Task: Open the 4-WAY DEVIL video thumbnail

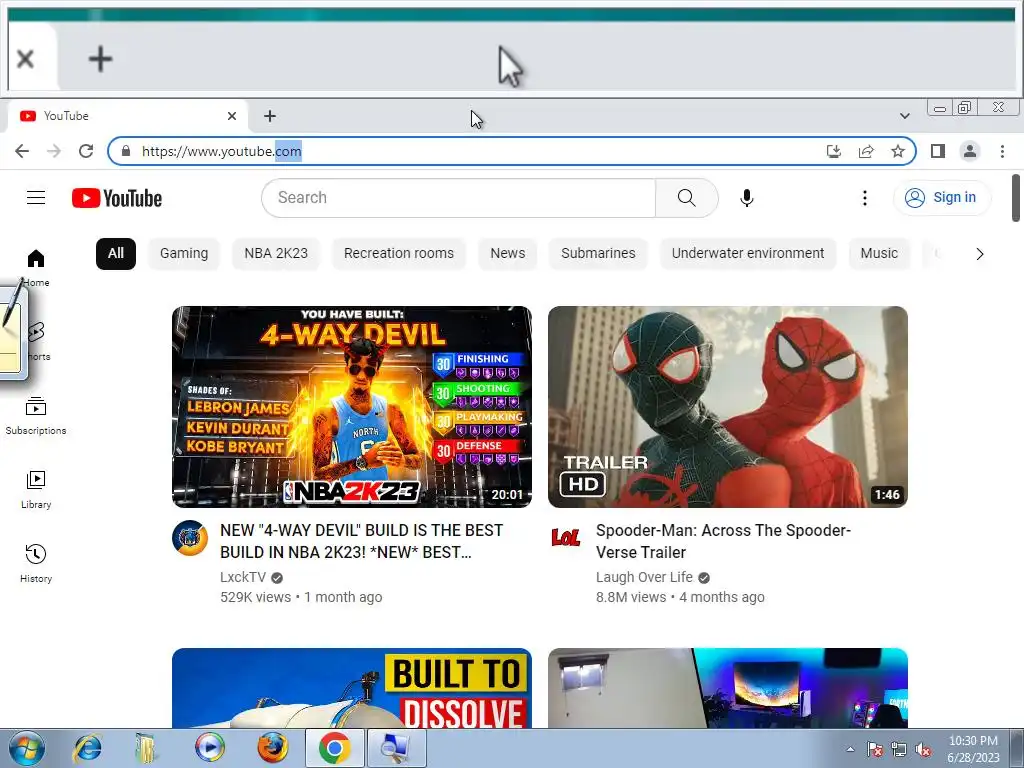Action: [x=351, y=407]
